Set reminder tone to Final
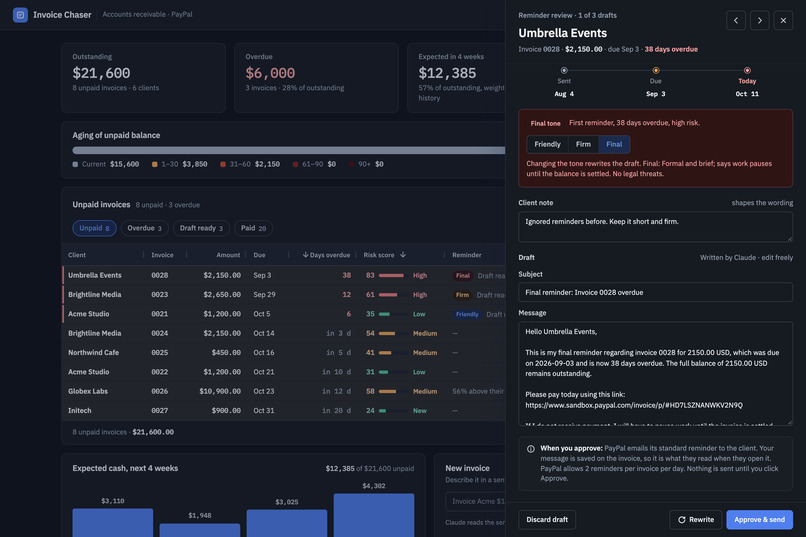806x537 pixels. coord(614,144)
